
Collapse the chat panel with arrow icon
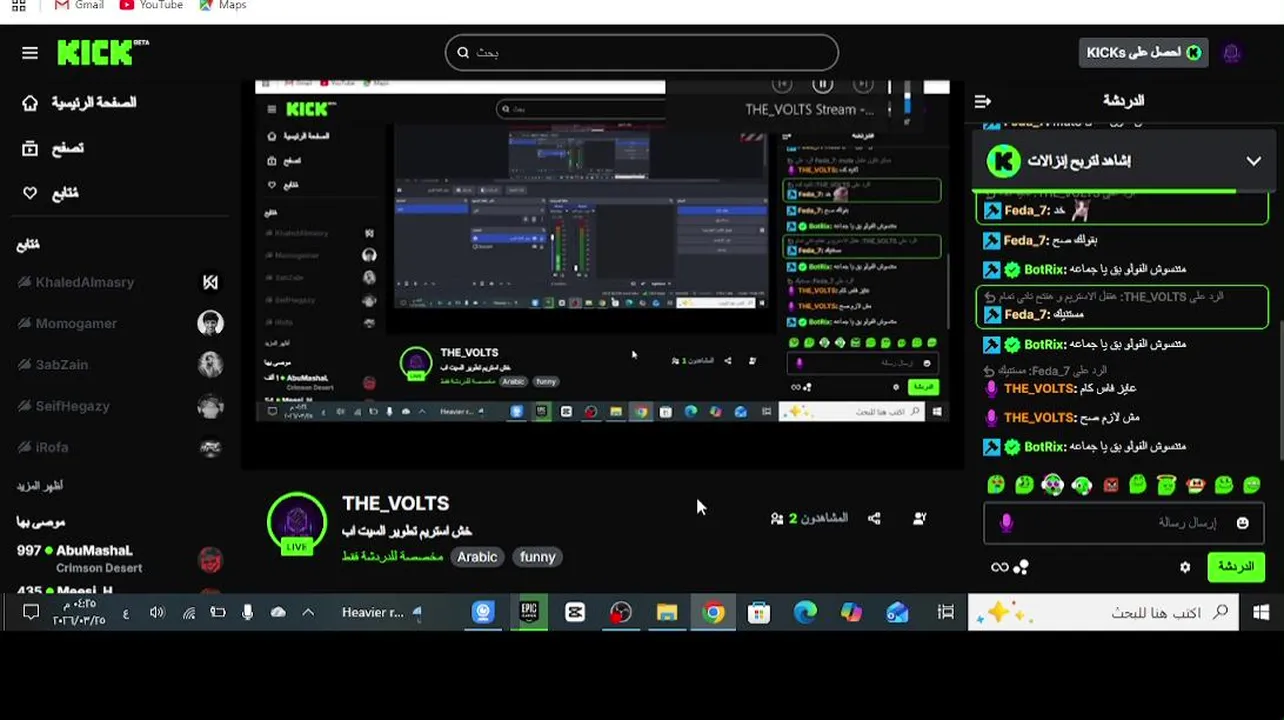click(982, 101)
